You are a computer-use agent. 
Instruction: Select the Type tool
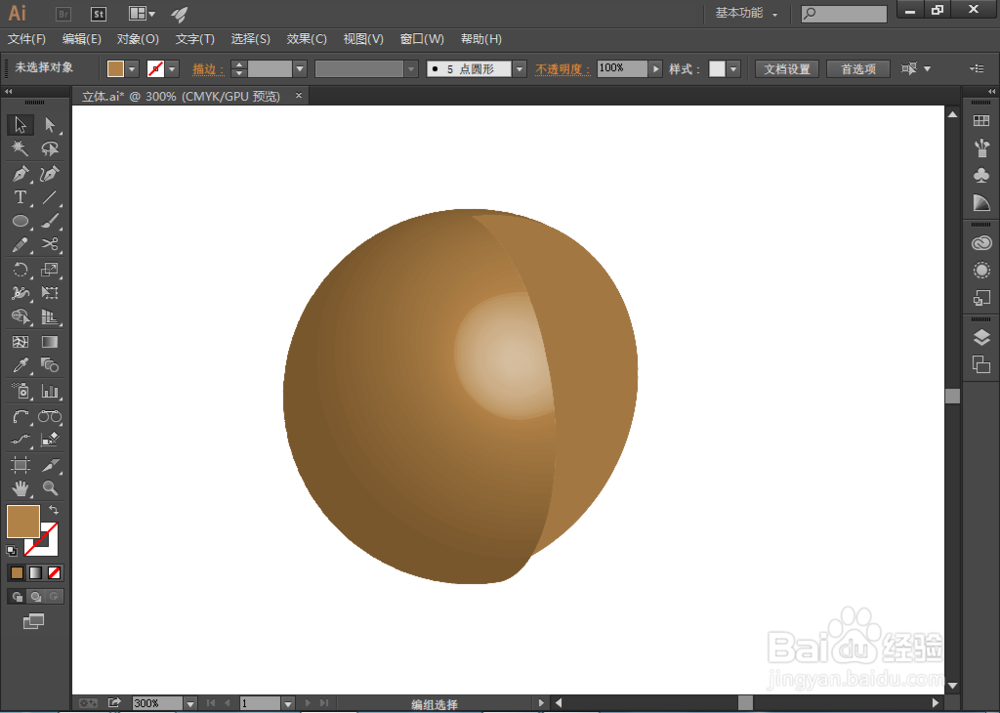pos(20,197)
